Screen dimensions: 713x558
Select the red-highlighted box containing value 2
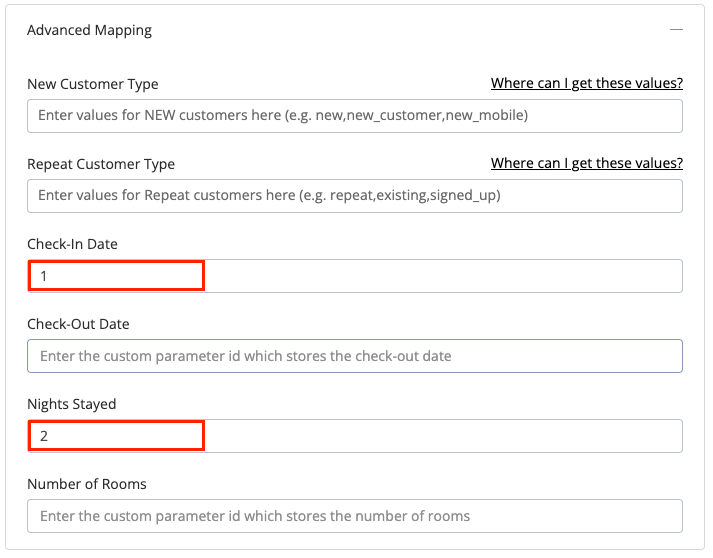click(116, 436)
